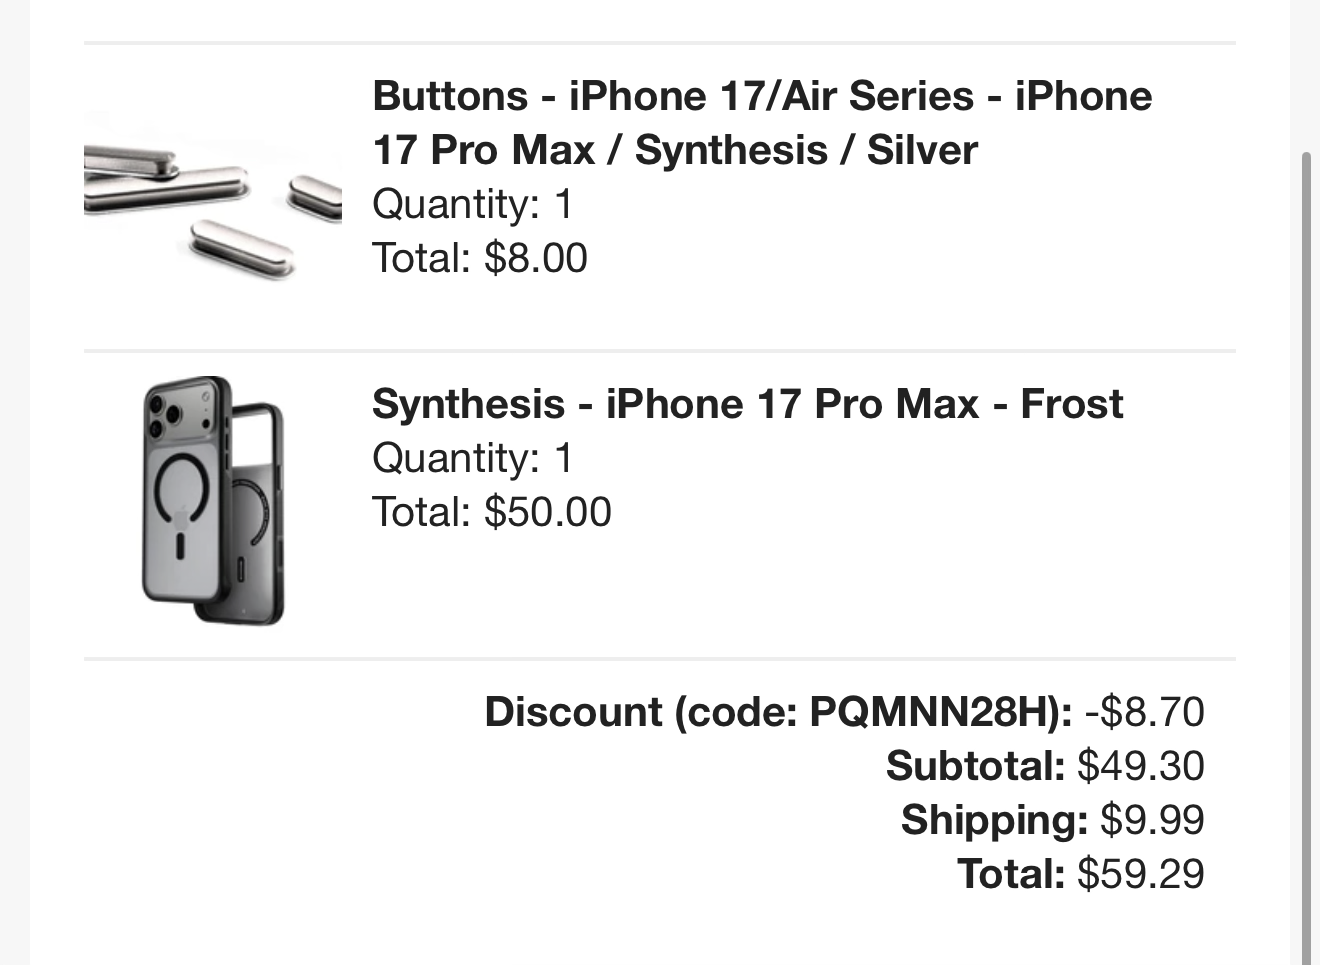Click the word Discount in the summary
This screenshot has height=965, width=1320.
(573, 713)
